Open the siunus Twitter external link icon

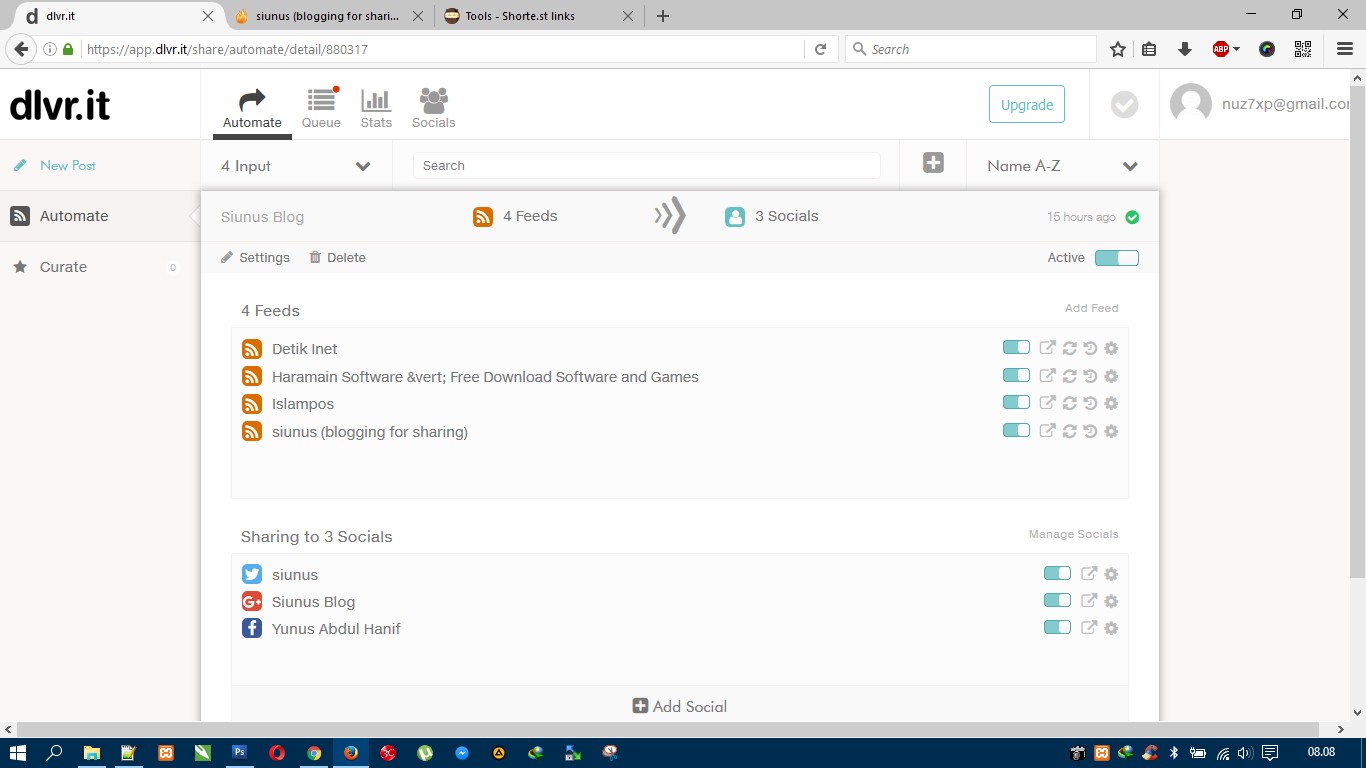[x=1089, y=574]
